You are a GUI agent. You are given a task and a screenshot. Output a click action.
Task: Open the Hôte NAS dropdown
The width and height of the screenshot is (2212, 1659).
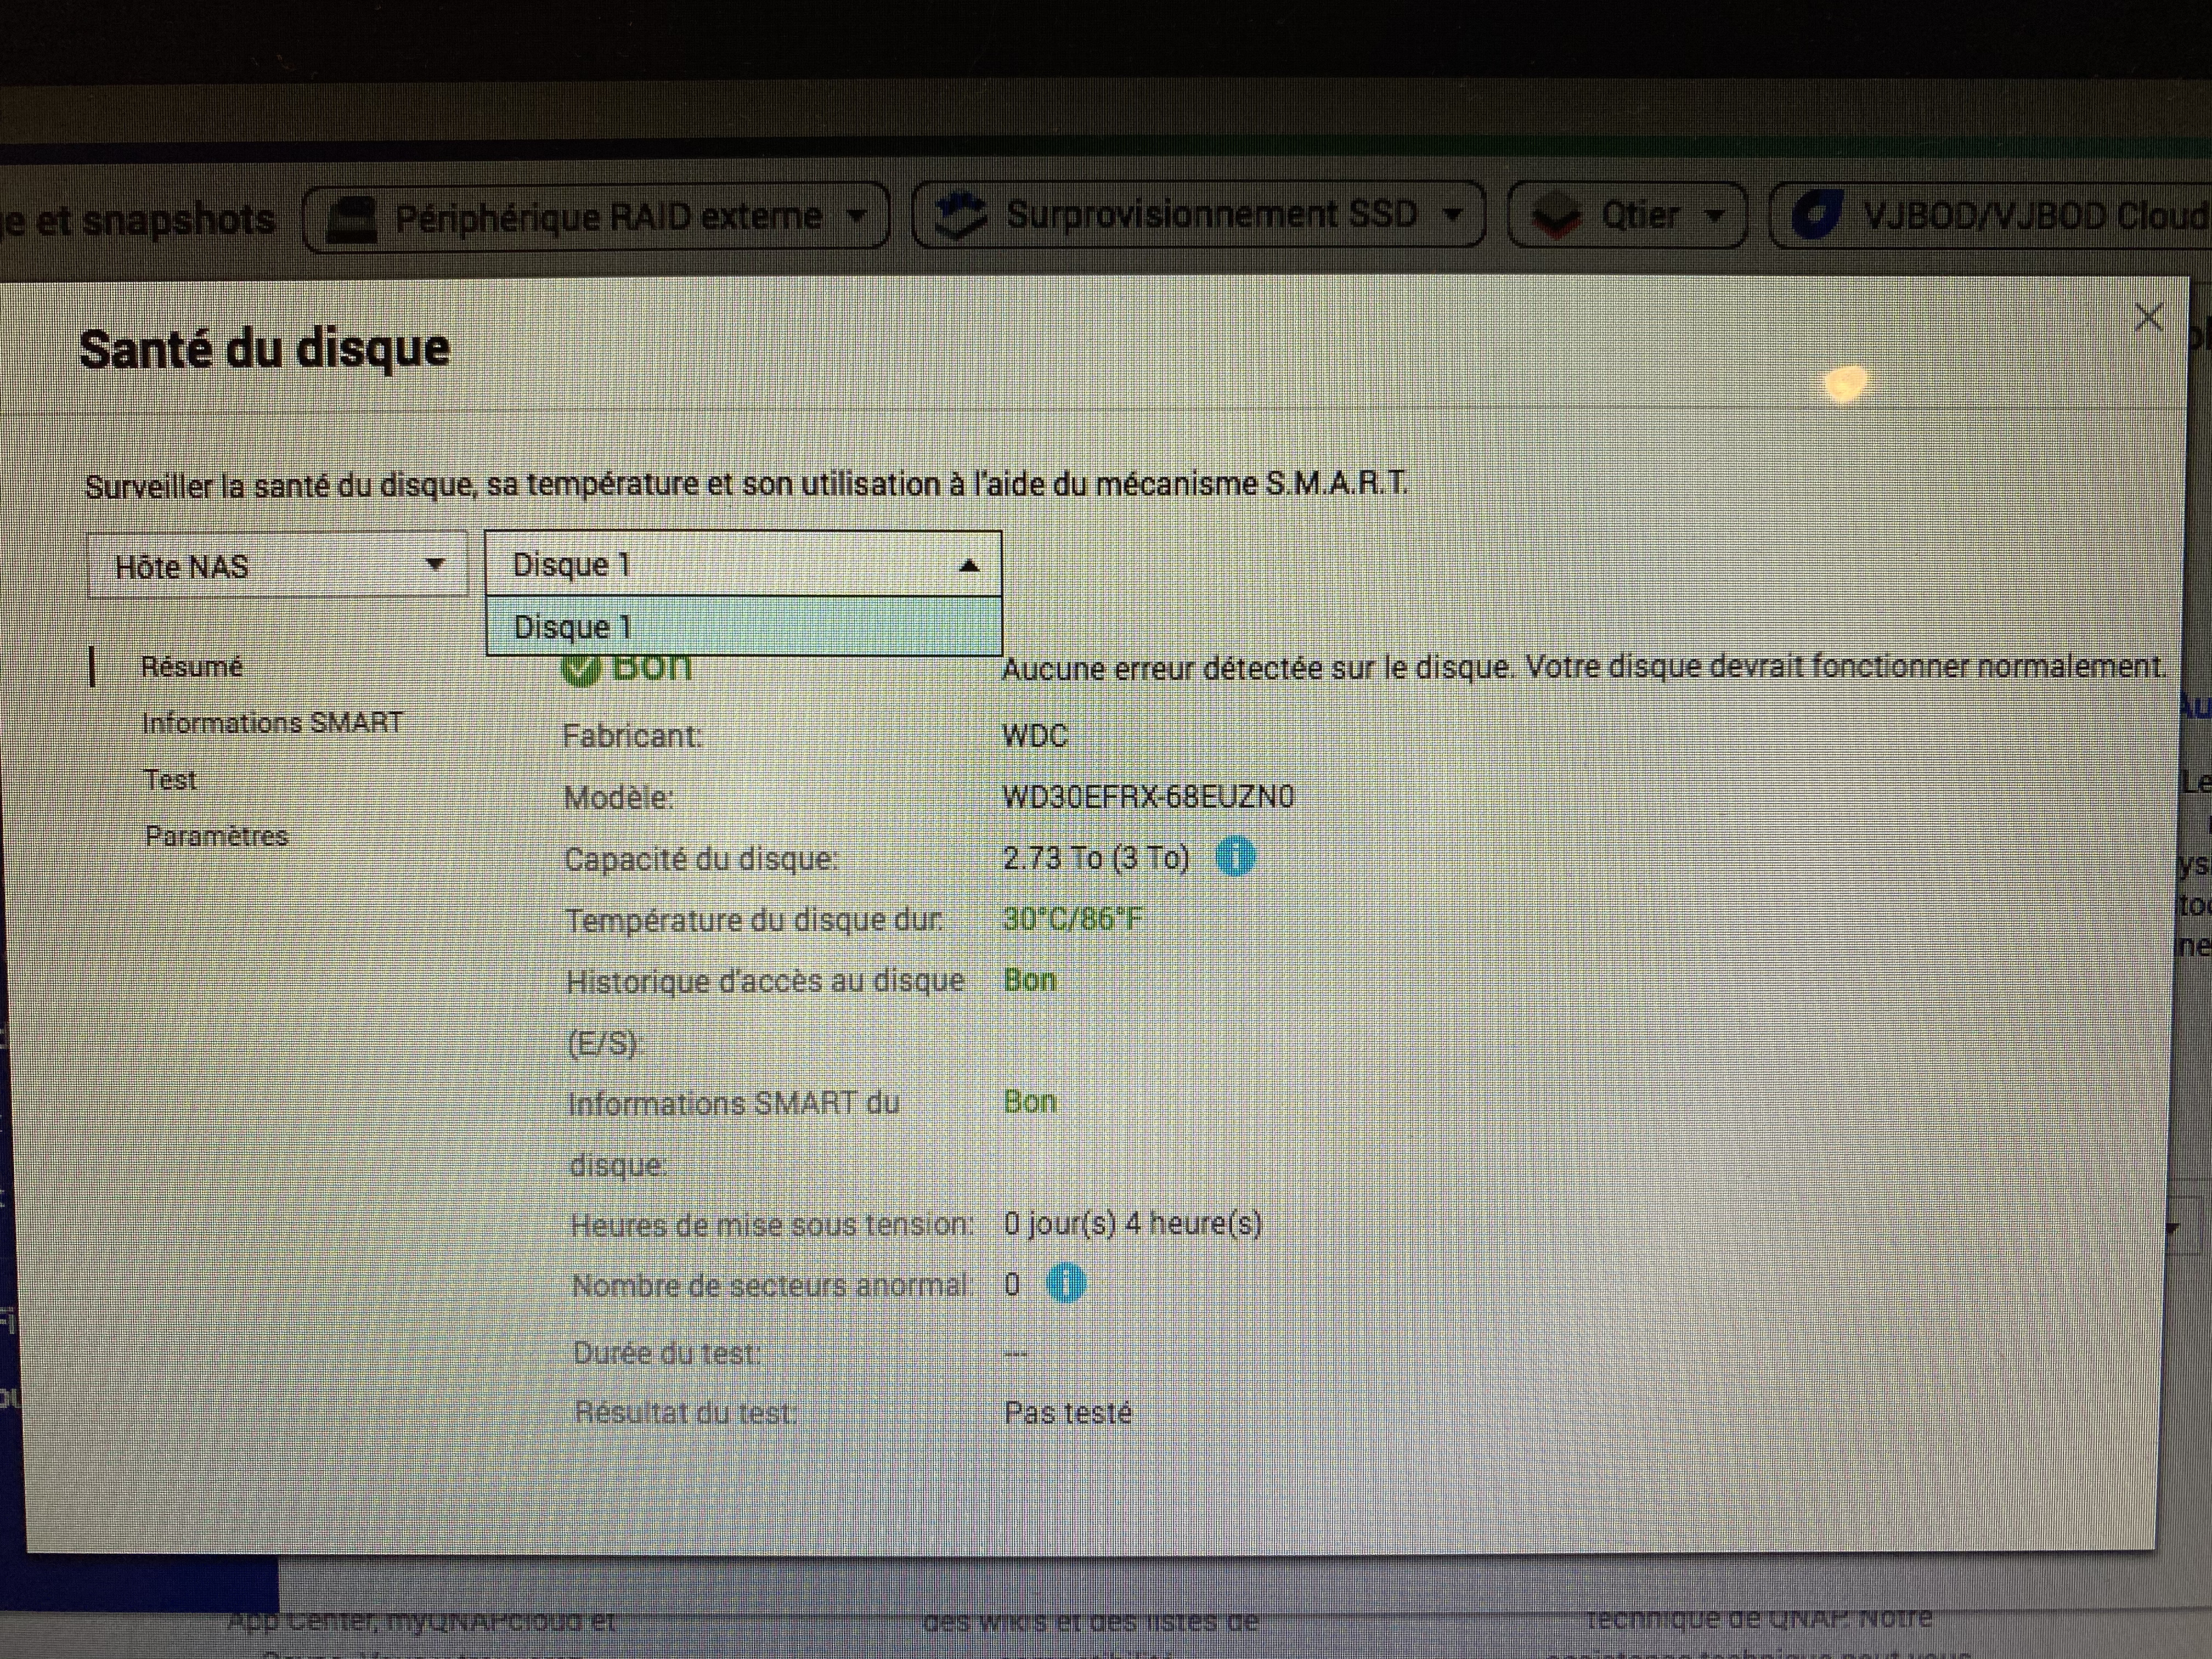277,566
